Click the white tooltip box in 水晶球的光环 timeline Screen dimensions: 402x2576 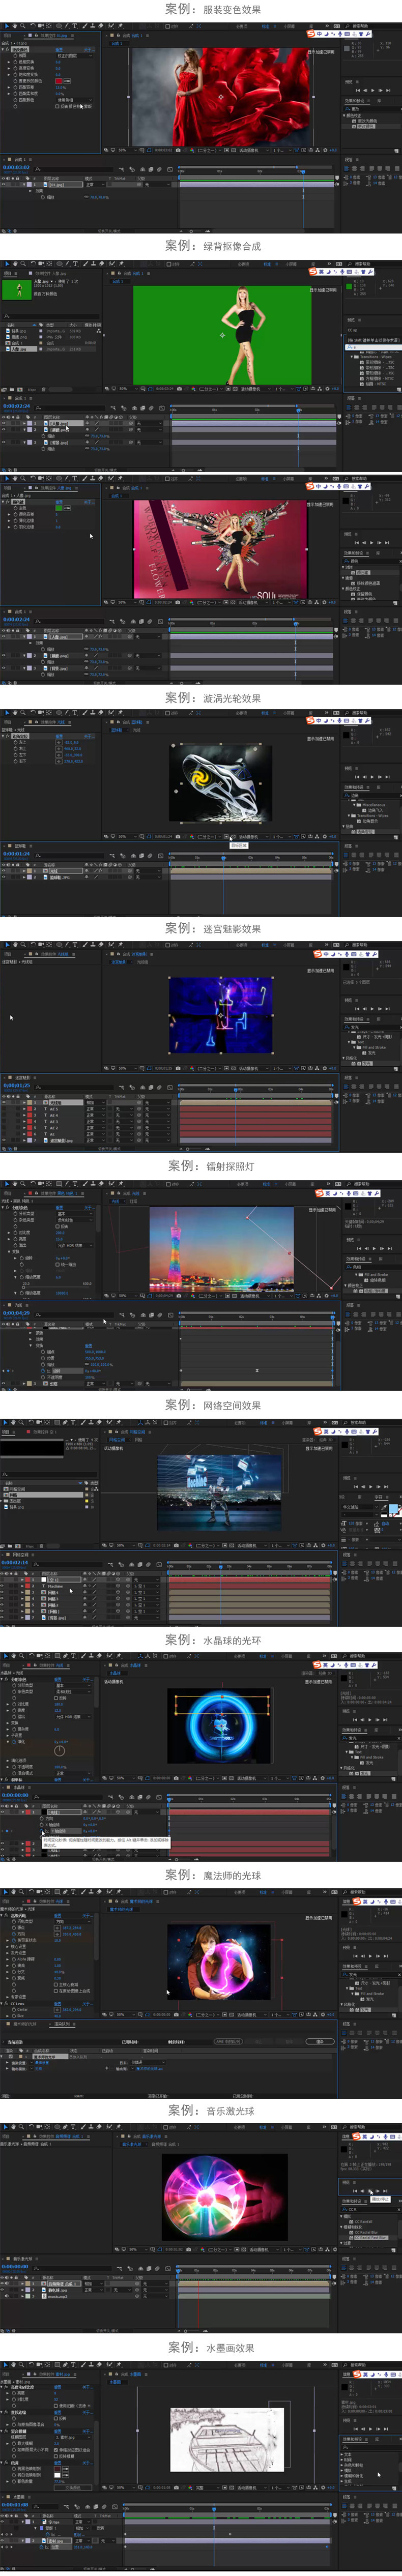(106, 1841)
